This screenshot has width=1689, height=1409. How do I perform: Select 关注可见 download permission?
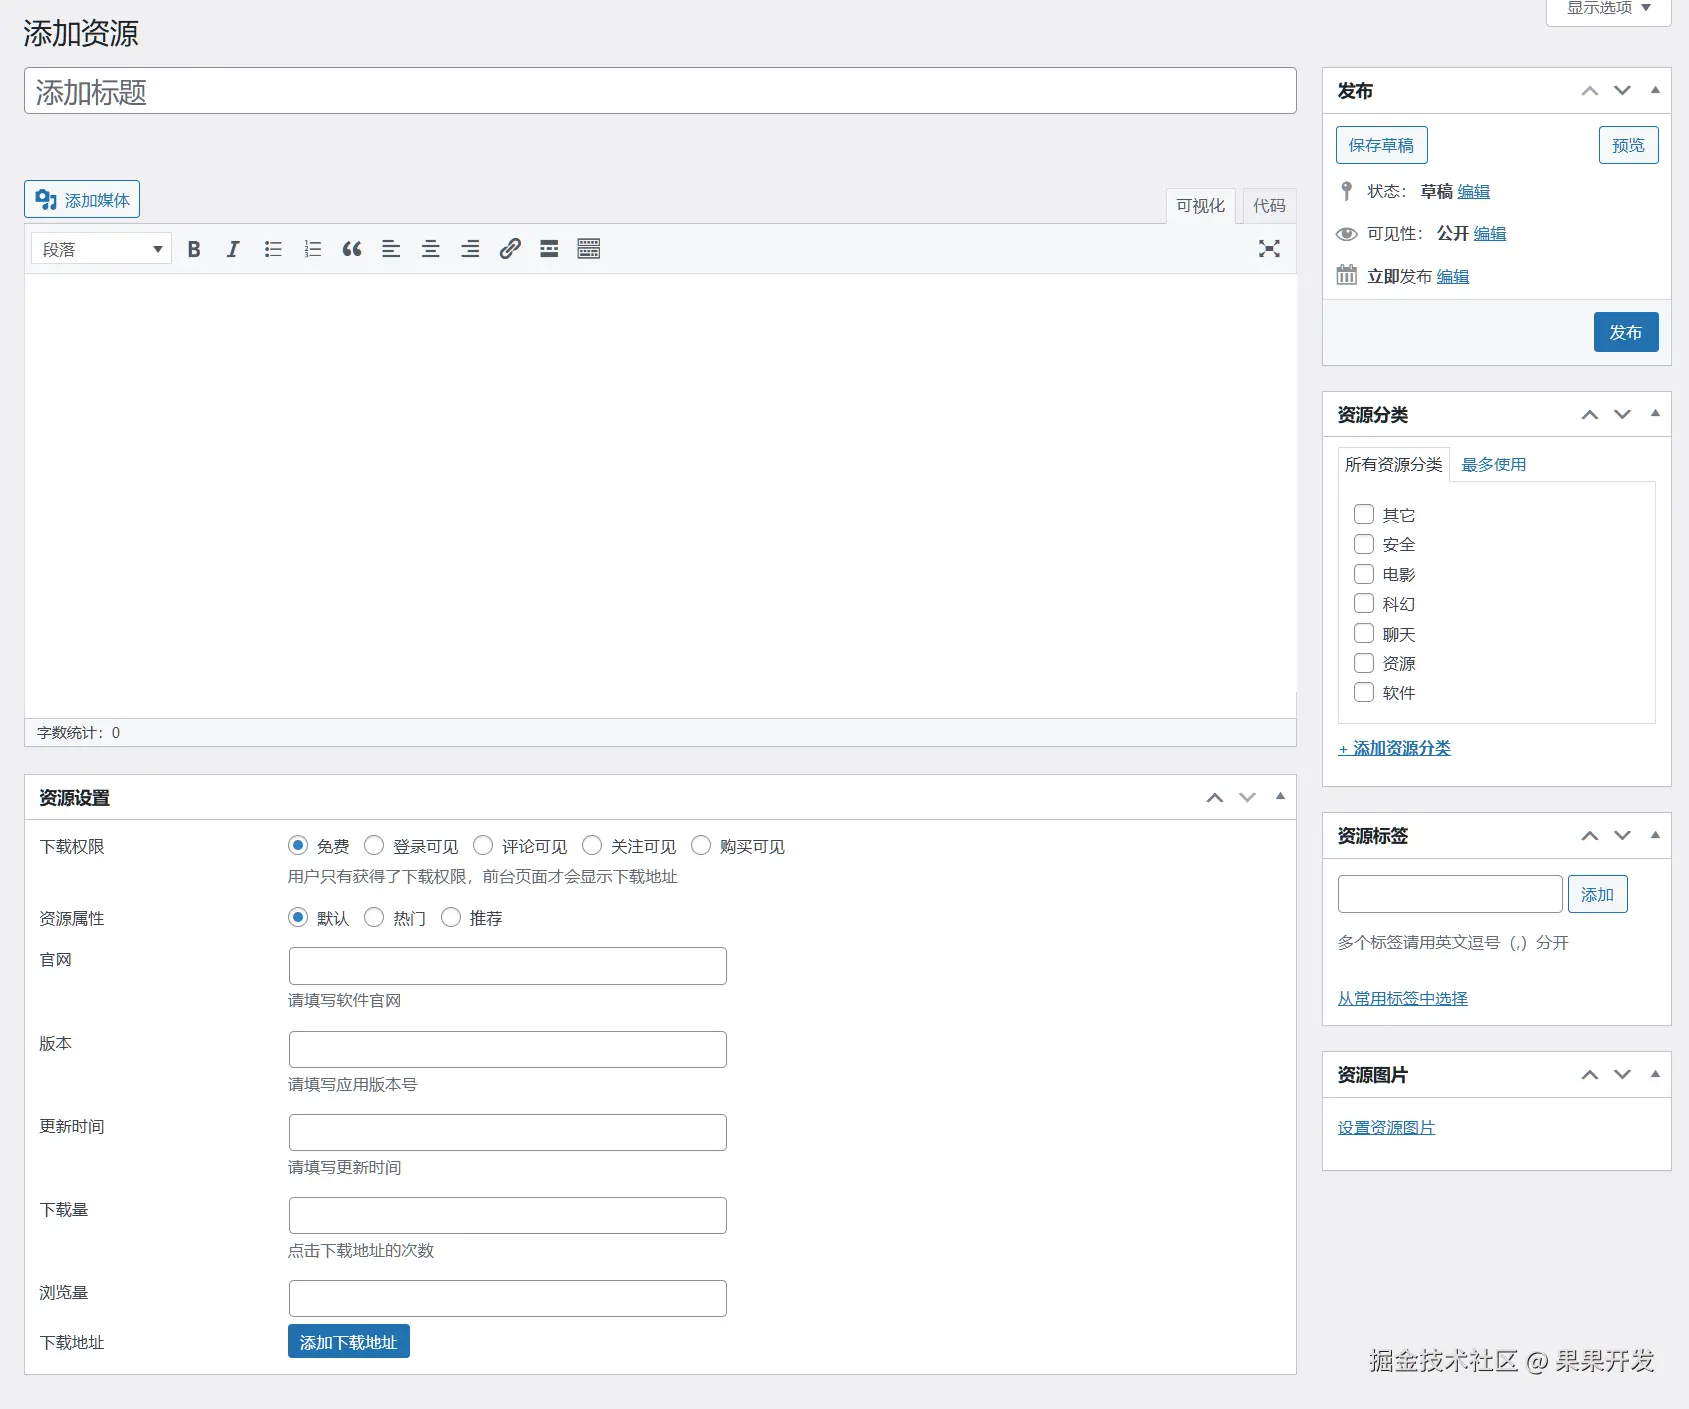592,846
